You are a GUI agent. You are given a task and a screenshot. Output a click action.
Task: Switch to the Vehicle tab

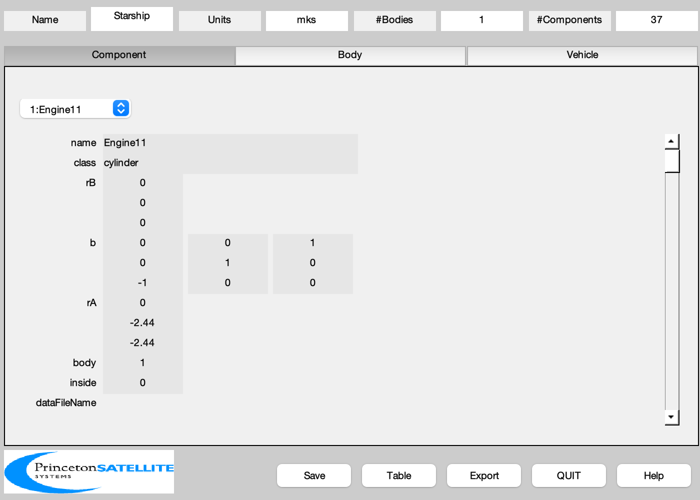coord(582,55)
